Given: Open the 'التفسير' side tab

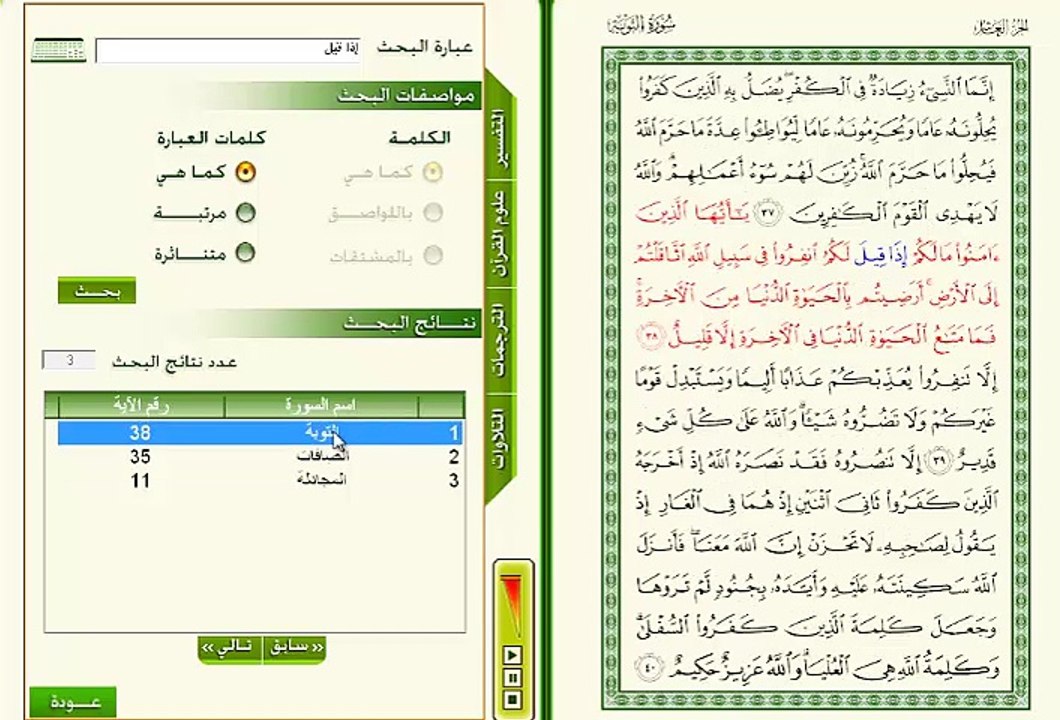Looking at the screenshot, I should (x=501, y=137).
